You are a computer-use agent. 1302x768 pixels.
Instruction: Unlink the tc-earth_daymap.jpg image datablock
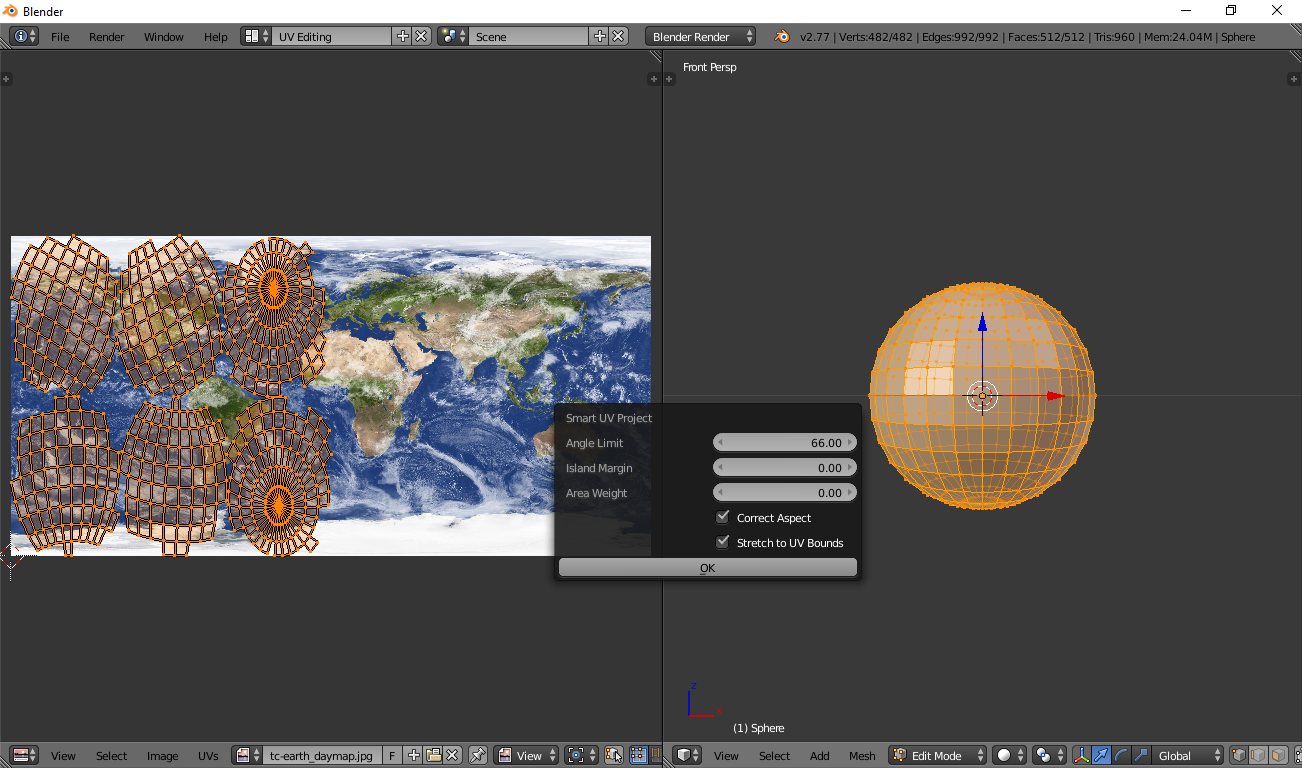452,756
